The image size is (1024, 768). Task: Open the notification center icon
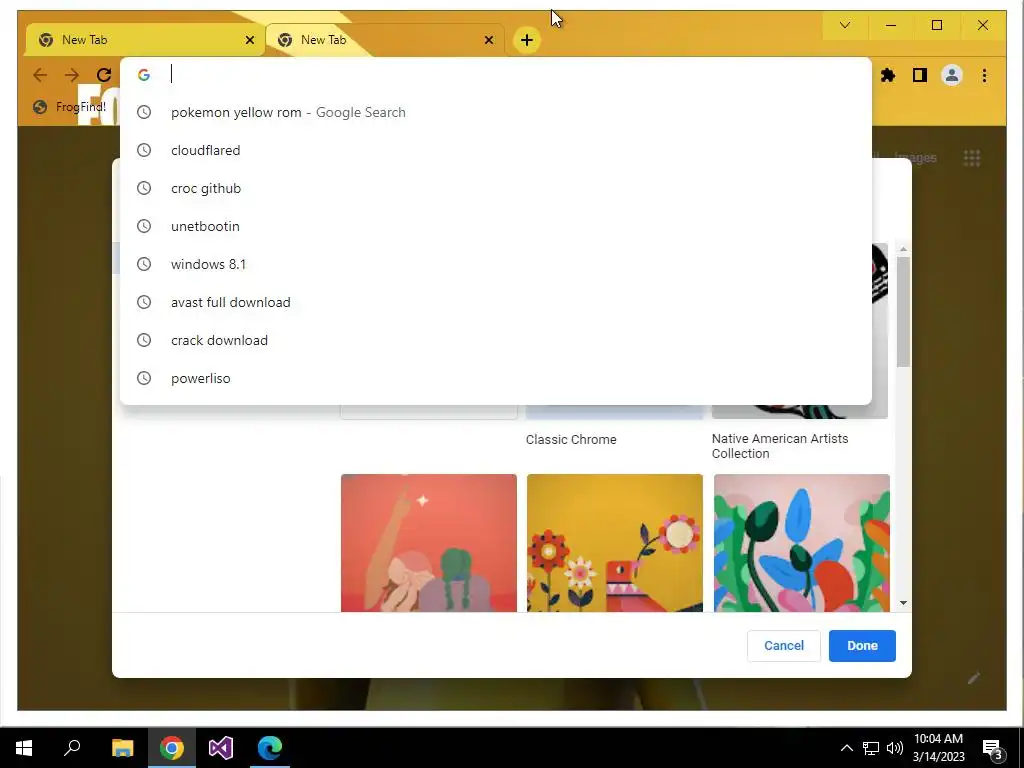(x=993, y=748)
